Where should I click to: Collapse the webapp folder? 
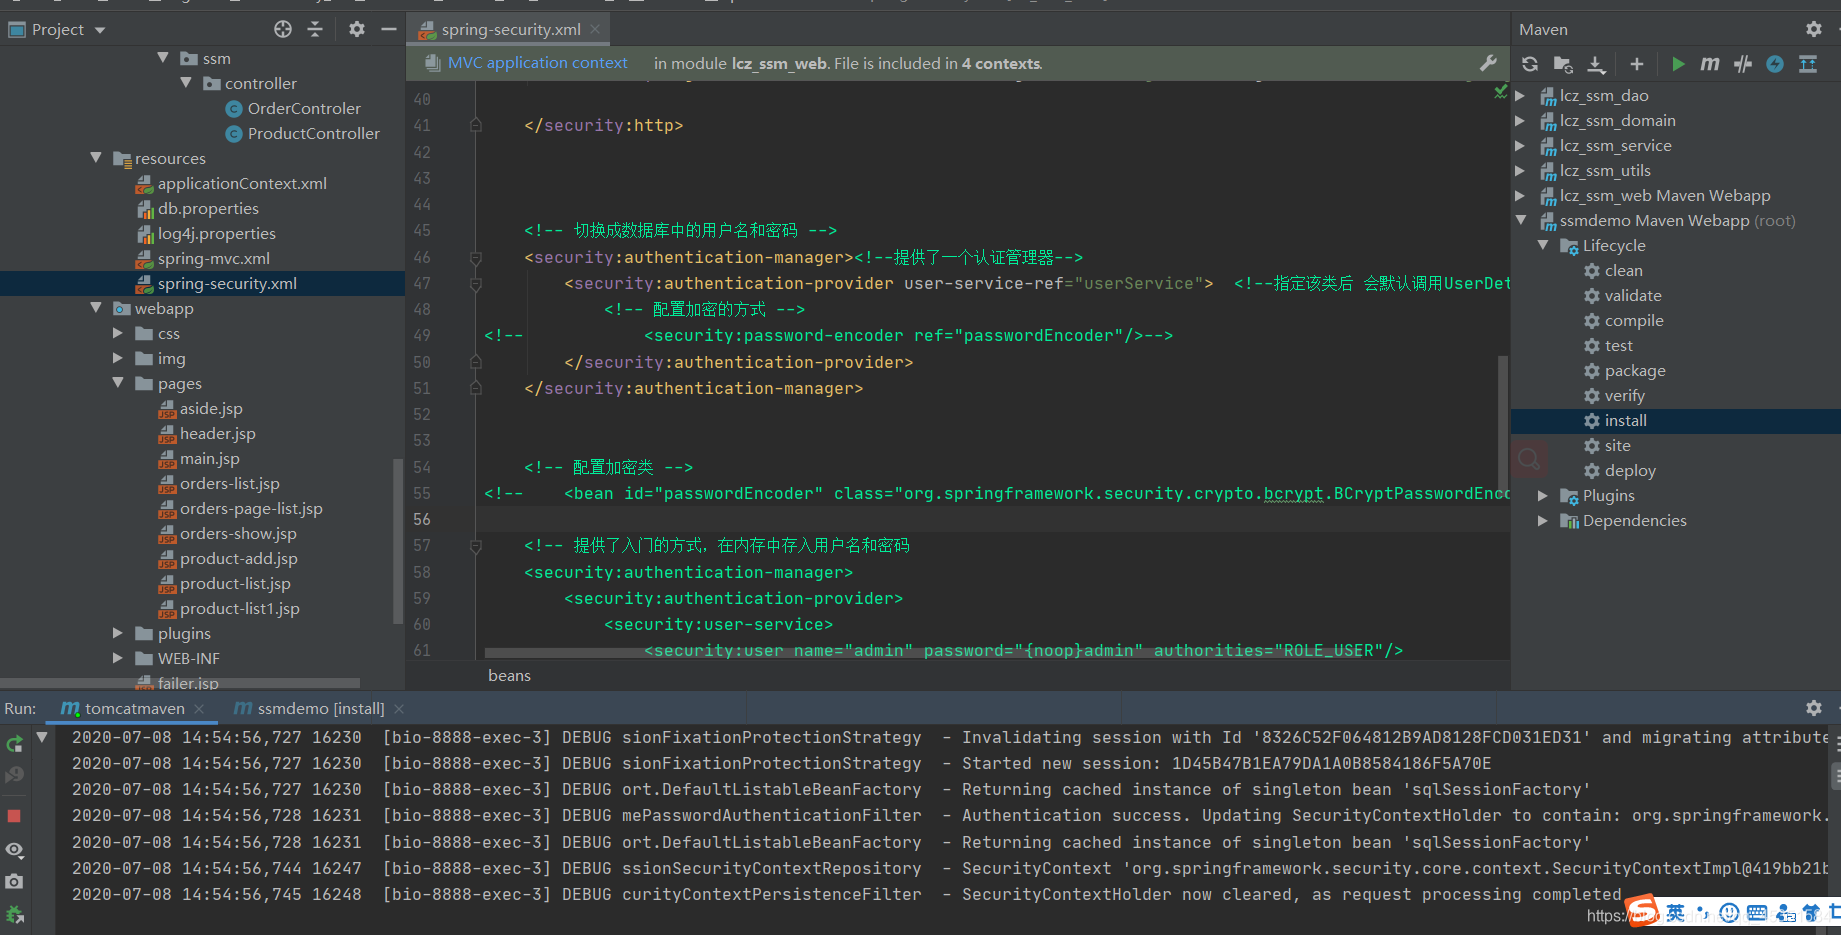[x=96, y=308]
